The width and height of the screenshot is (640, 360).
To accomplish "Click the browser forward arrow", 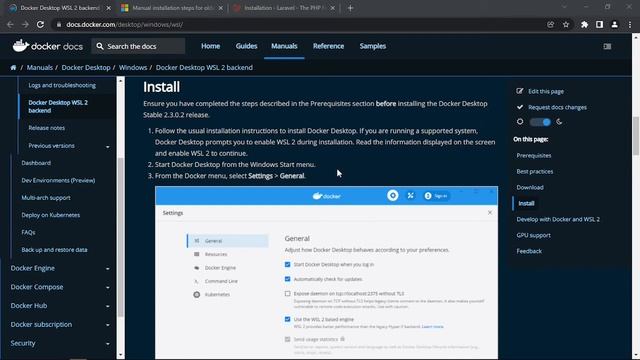I will coord(25,24).
